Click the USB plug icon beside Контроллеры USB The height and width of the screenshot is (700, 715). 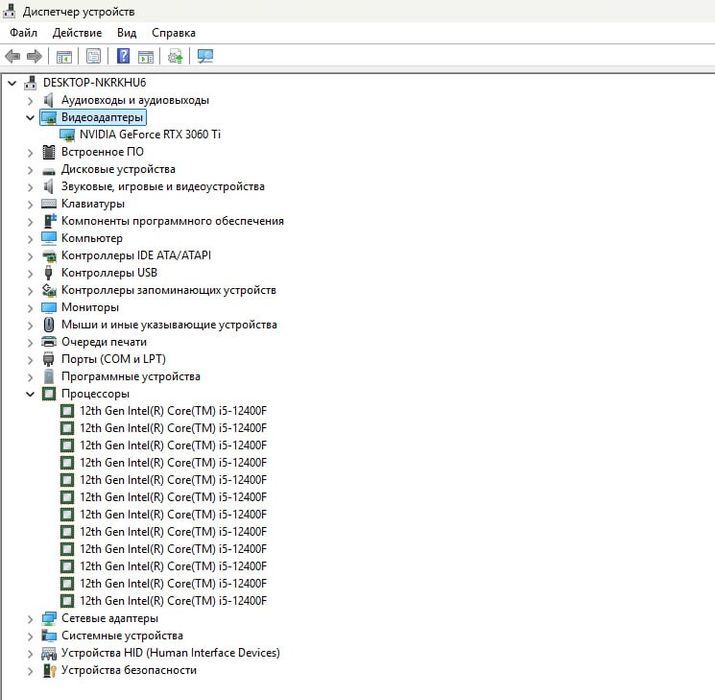[48, 273]
